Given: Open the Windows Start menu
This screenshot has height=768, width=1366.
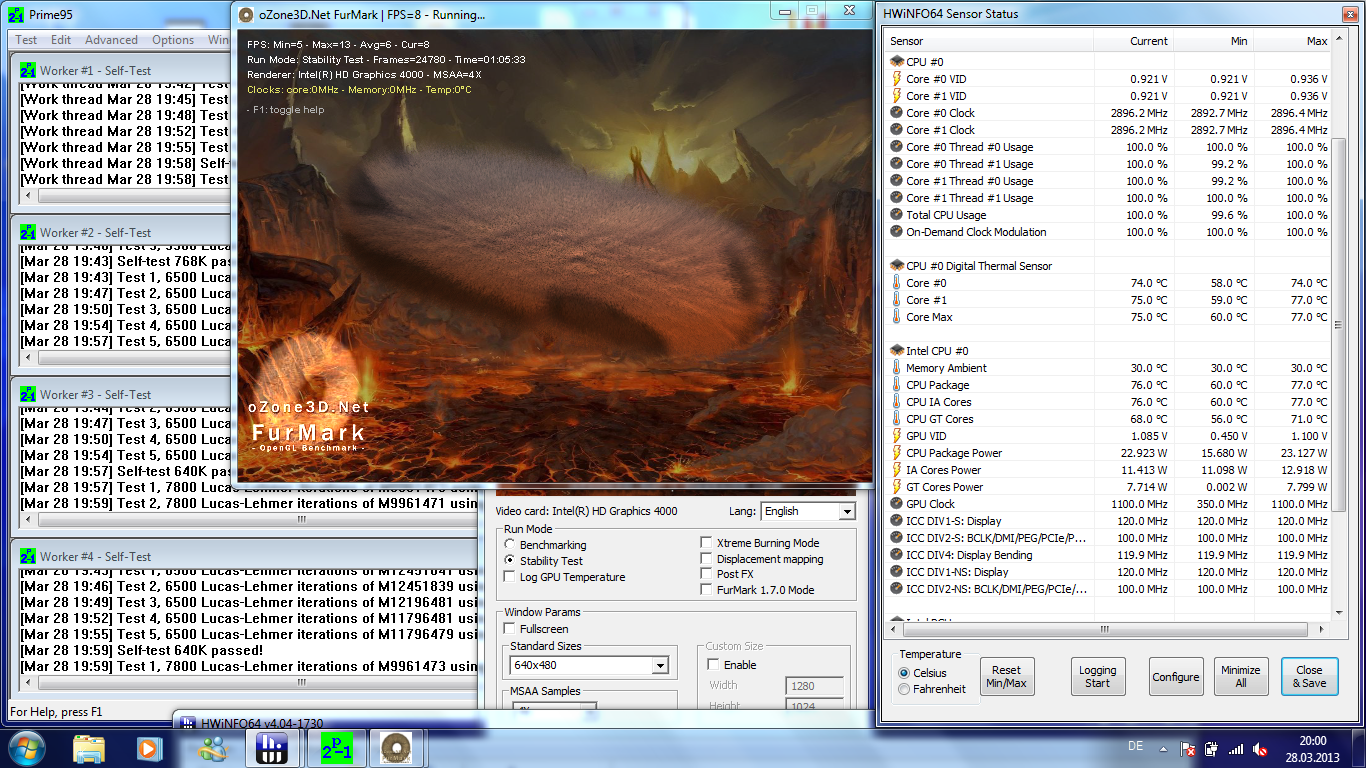Looking at the screenshot, I should (x=26, y=747).
